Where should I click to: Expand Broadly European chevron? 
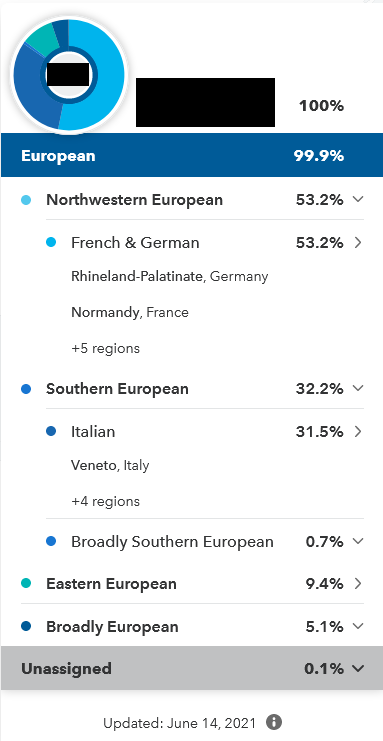tap(358, 627)
